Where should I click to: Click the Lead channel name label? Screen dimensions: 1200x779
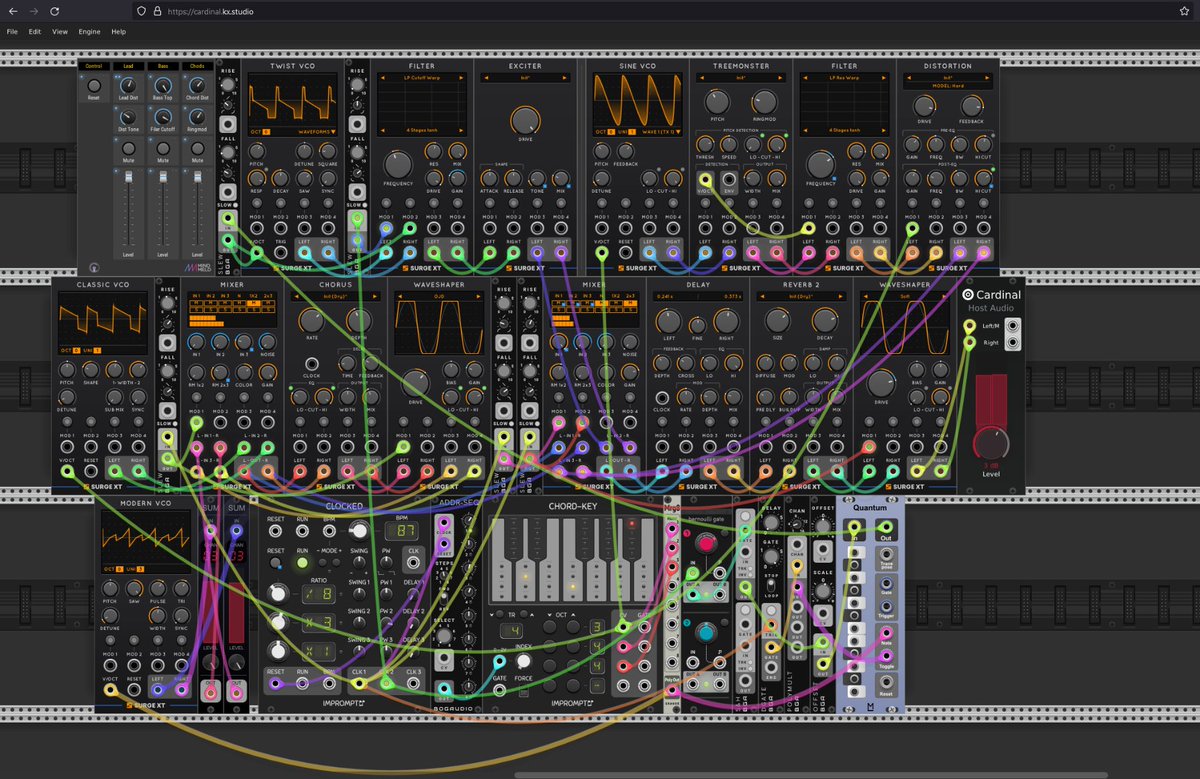(128, 66)
